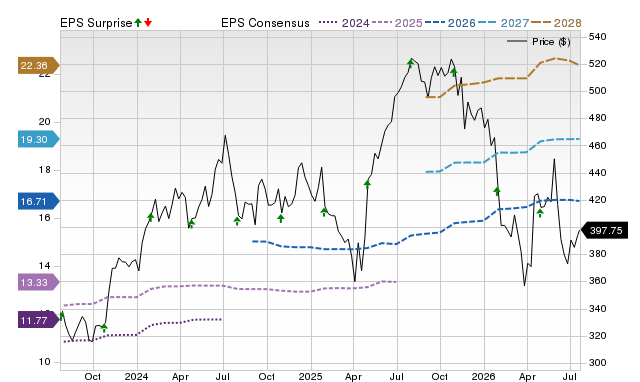Viewport: 640px width, 382px height.
Task: Click the 2026 x-axis label
Action: (x=483, y=376)
